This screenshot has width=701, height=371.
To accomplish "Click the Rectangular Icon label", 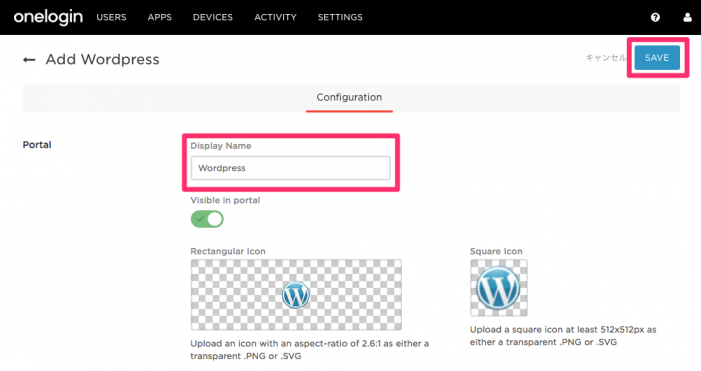I will click(228, 251).
